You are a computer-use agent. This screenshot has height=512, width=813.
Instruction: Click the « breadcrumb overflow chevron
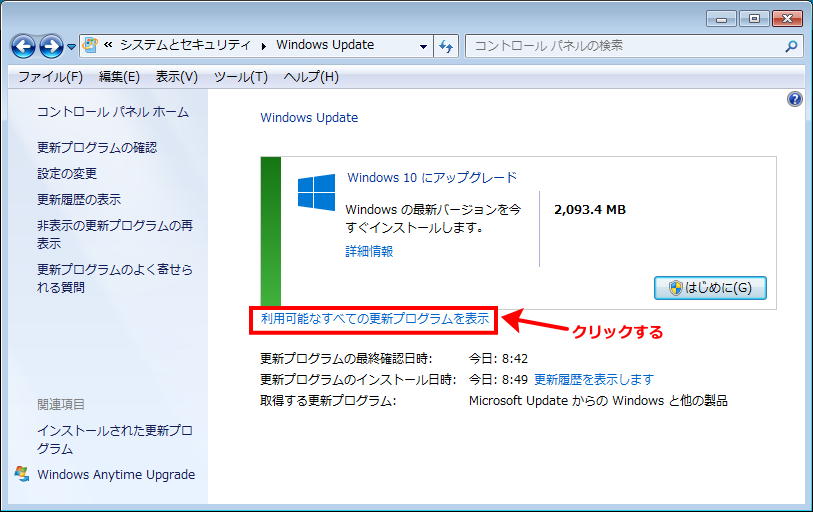click(108, 45)
